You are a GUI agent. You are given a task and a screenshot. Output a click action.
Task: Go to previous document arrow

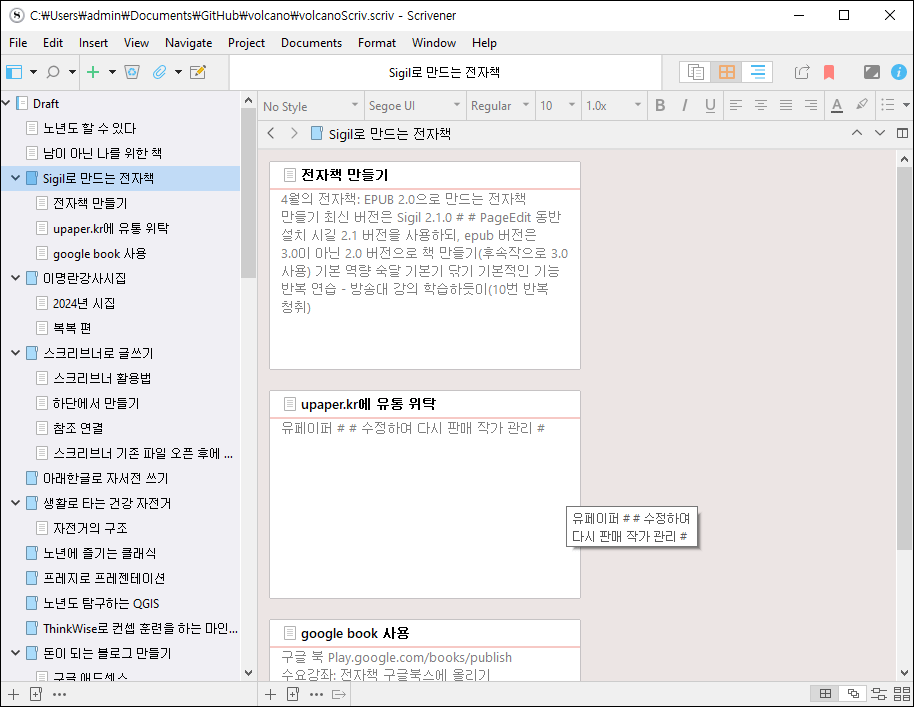pos(856,133)
